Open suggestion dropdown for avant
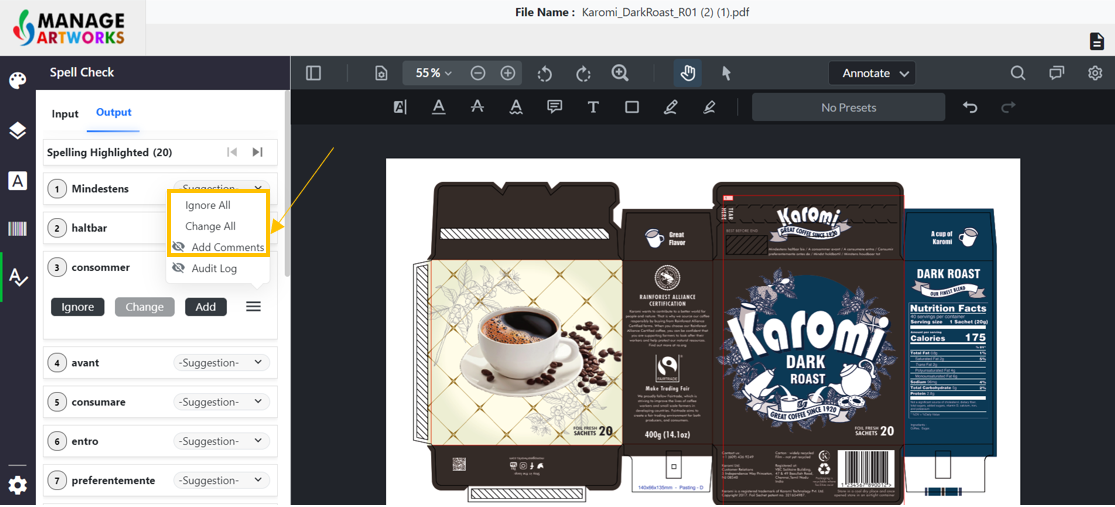Screen dimensions: 1115x507 pyautogui.click(x=222, y=363)
